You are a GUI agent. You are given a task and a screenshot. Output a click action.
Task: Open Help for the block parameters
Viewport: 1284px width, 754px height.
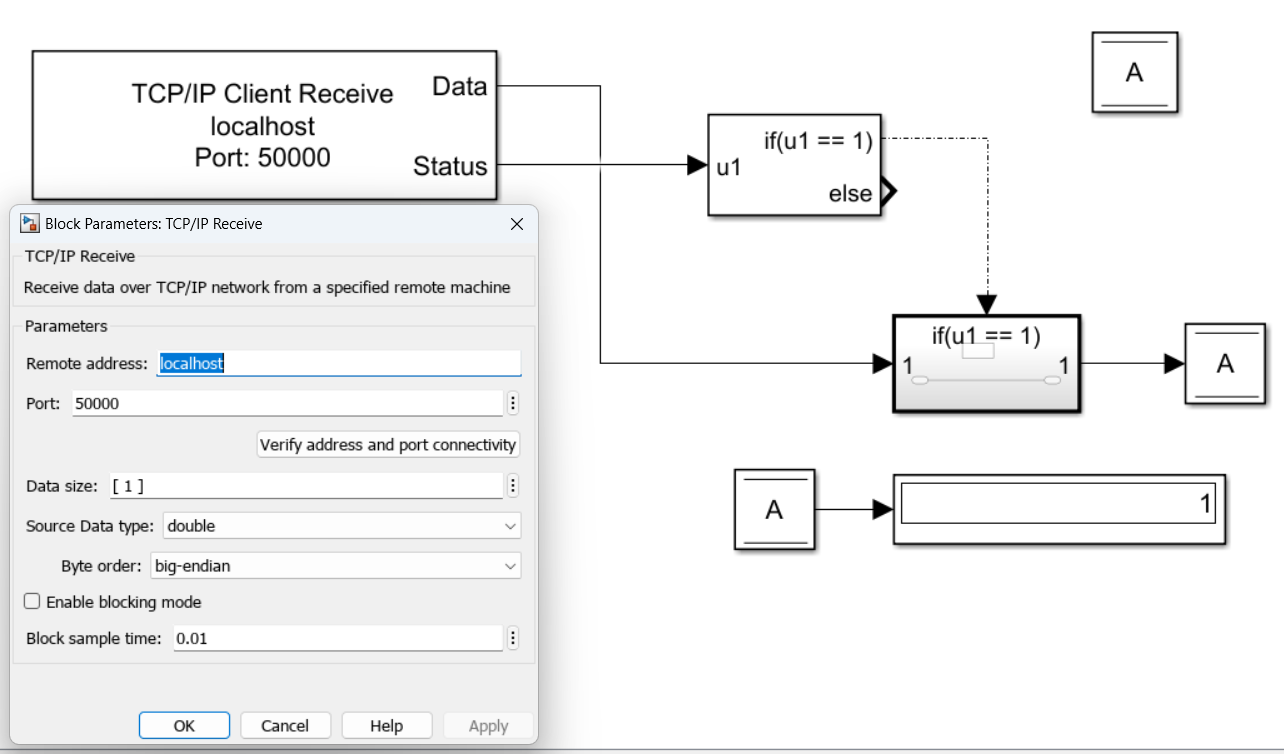pos(386,726)
